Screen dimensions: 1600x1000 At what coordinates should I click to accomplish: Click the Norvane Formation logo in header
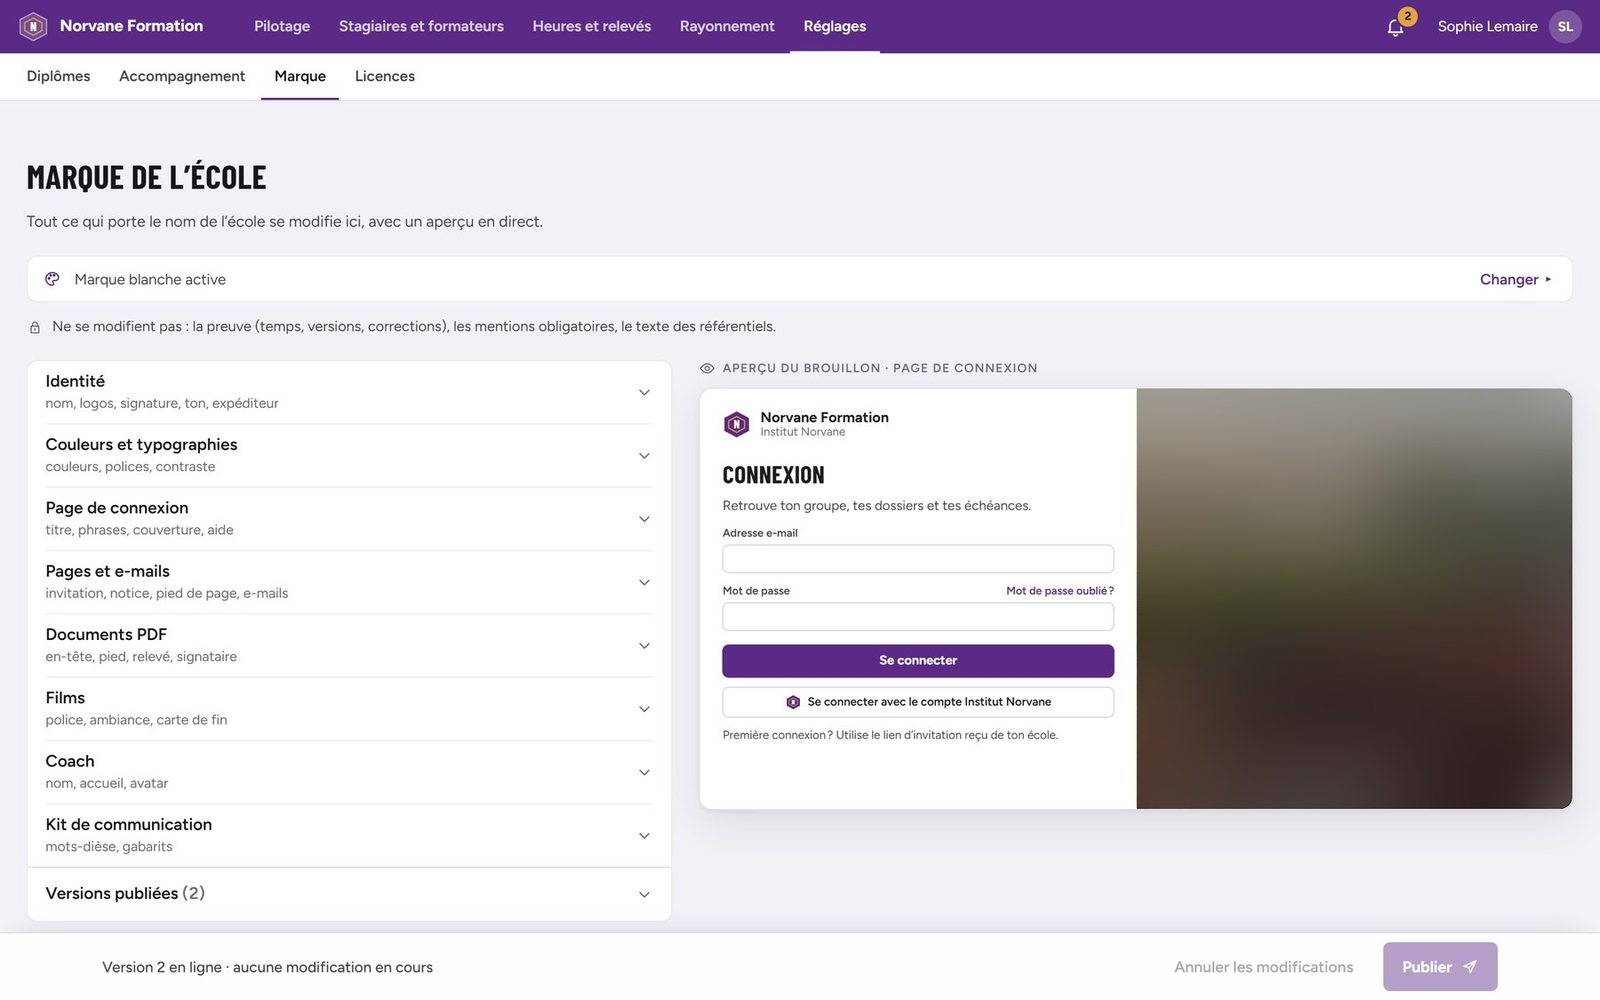pyautogui.click(x=33, y=26)
